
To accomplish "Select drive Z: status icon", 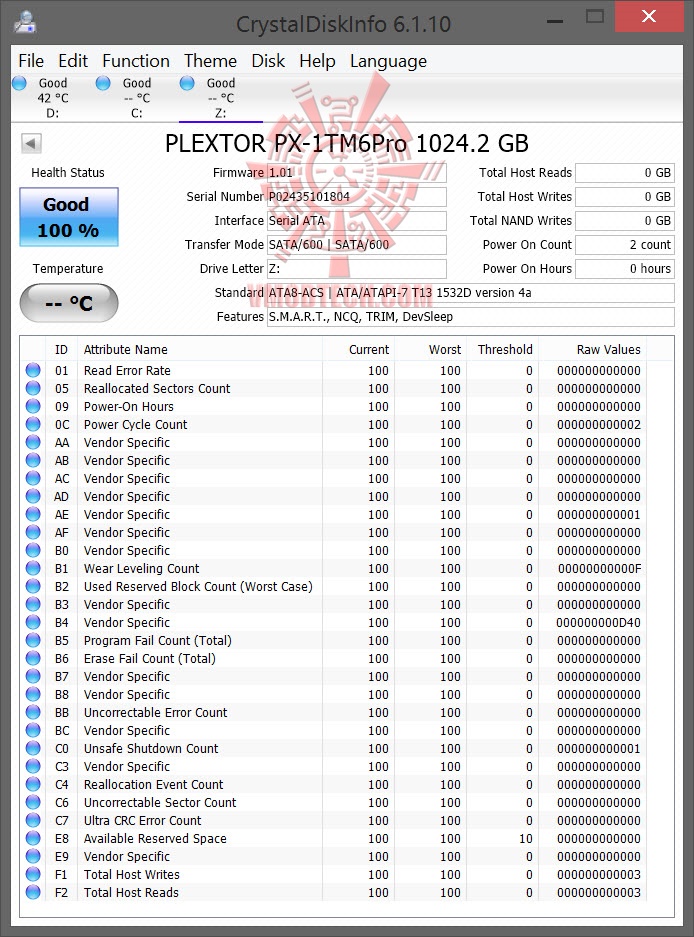I will click(x=187, y=83).
